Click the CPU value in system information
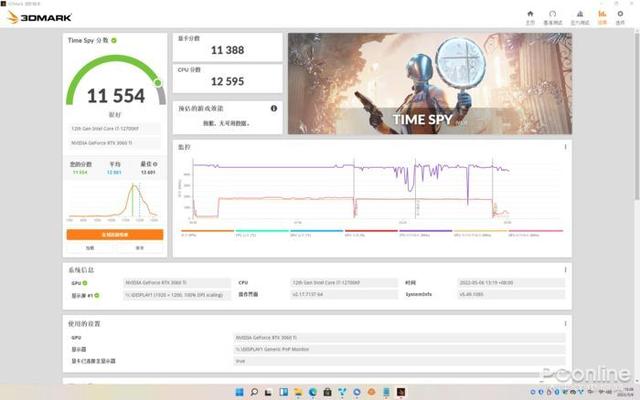Image resolution: width=640 pixels, height=400 pixels. point(344,282)
